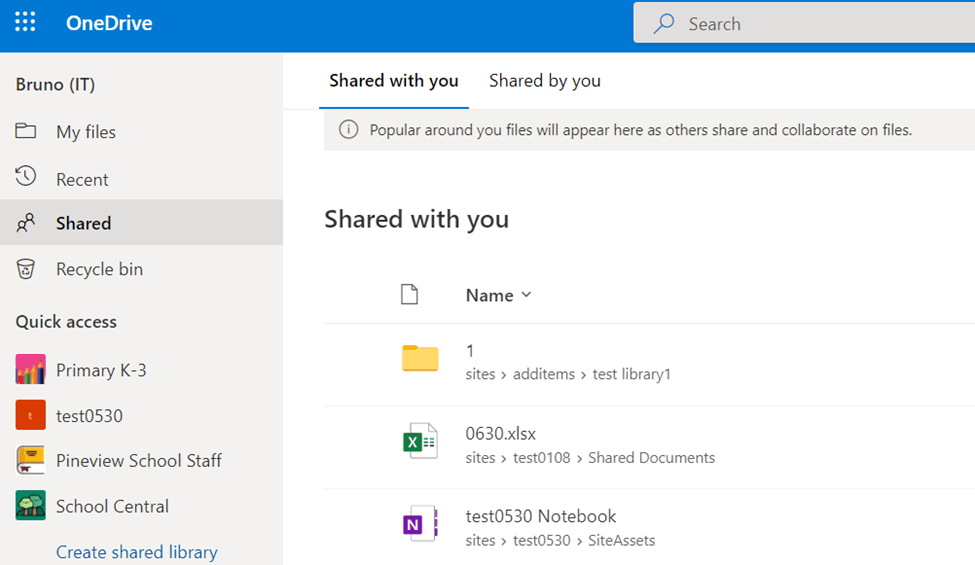The width and height of the screenshot is (975, 565).
Task: Open My files in the sidebar
Action: click(x=85, y=132)
